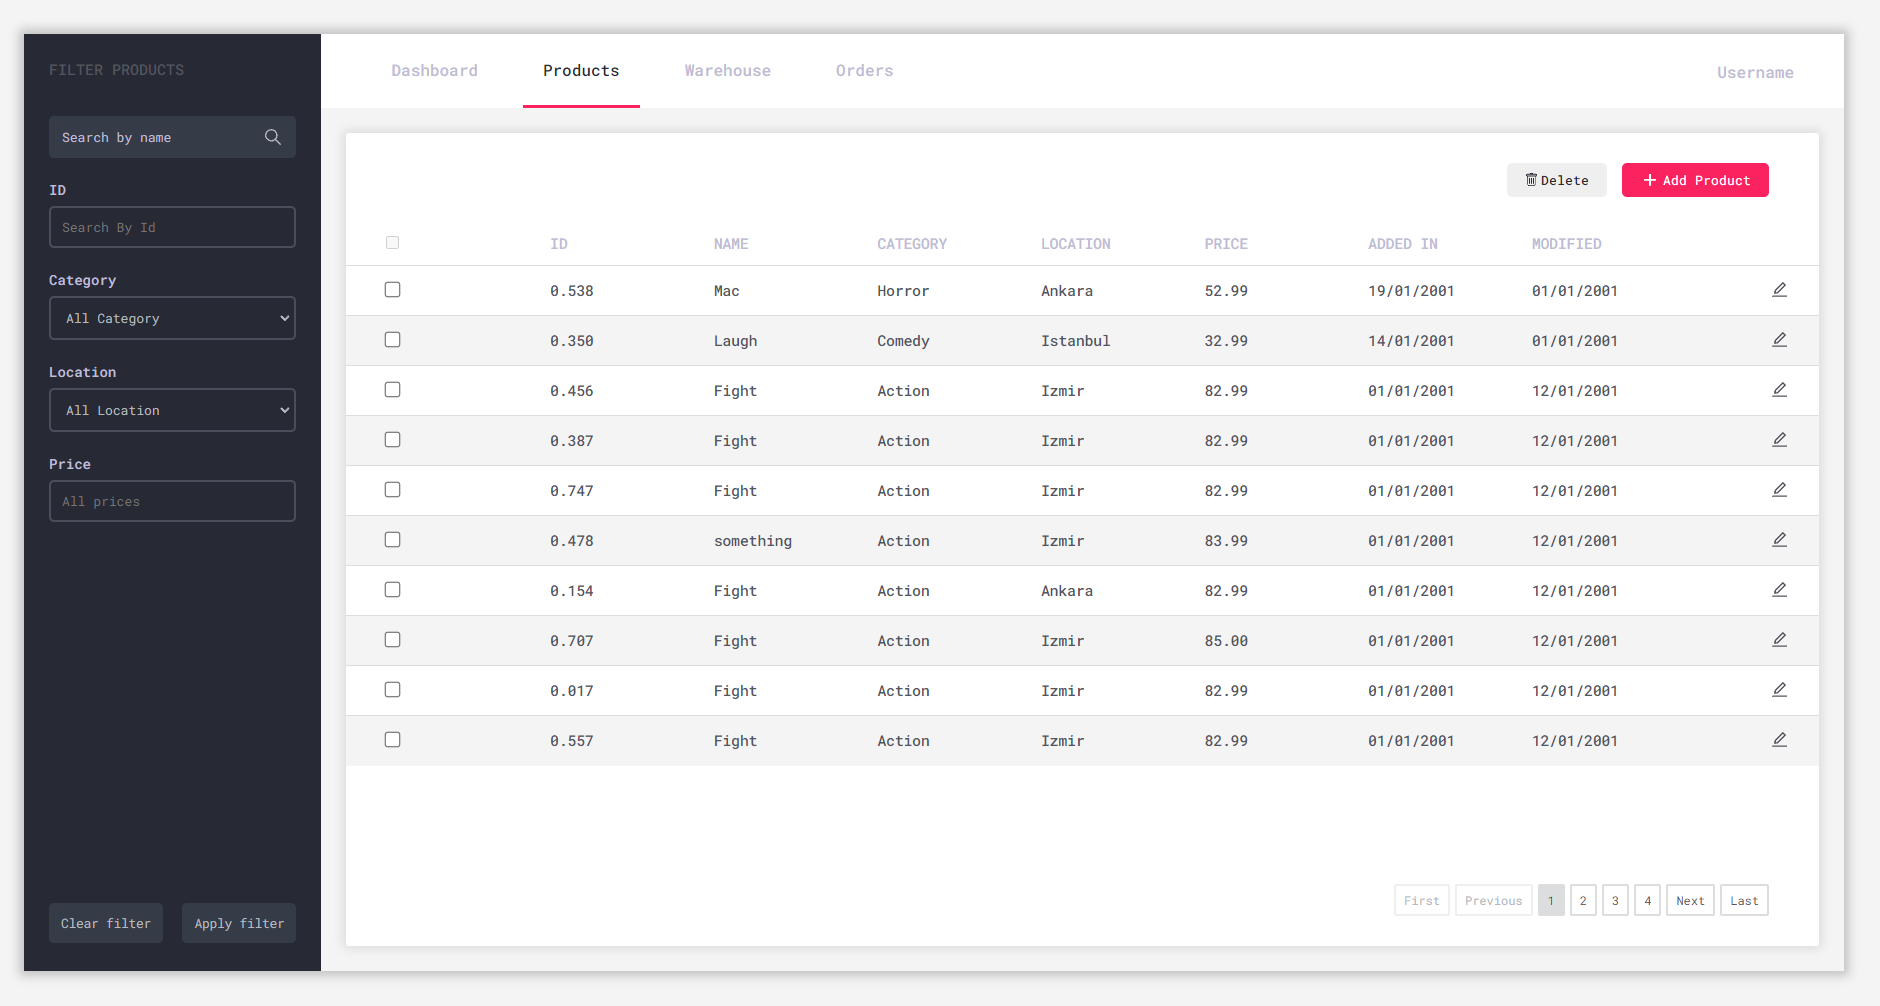Click the edit pencil for product Mac
The image size is (1880, 1006).
pyautogui.click(x=1779, y=289)
